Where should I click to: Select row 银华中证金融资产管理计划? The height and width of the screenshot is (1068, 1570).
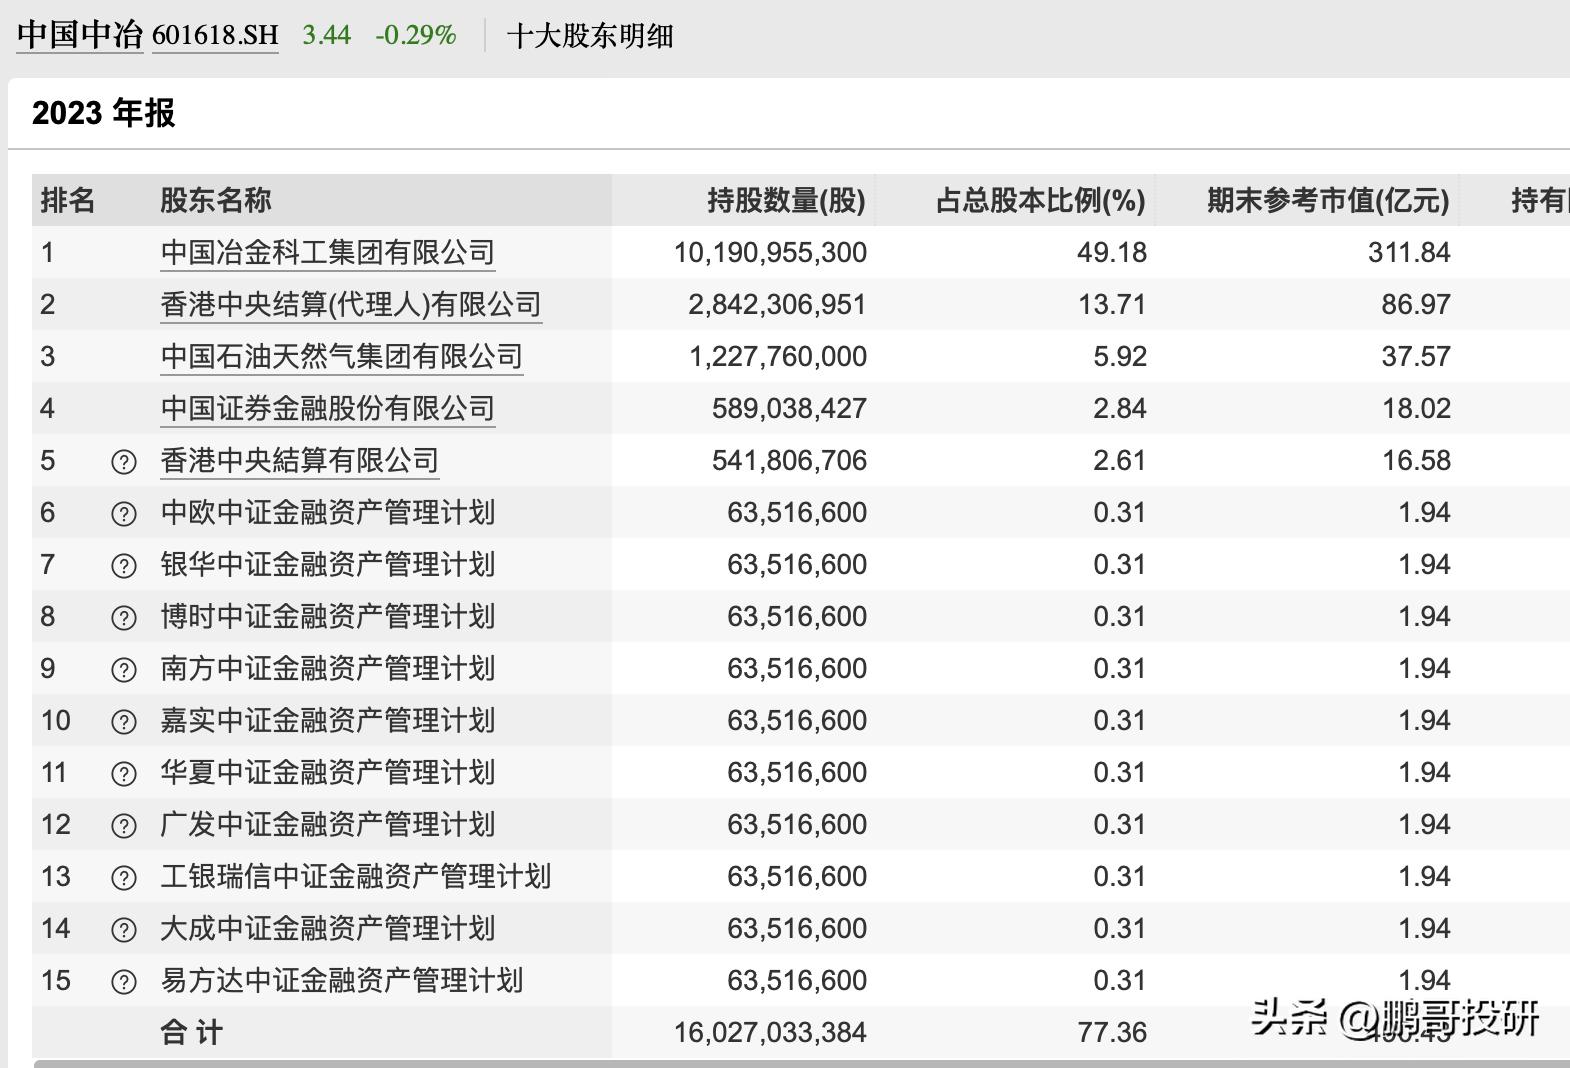point(801,565)
